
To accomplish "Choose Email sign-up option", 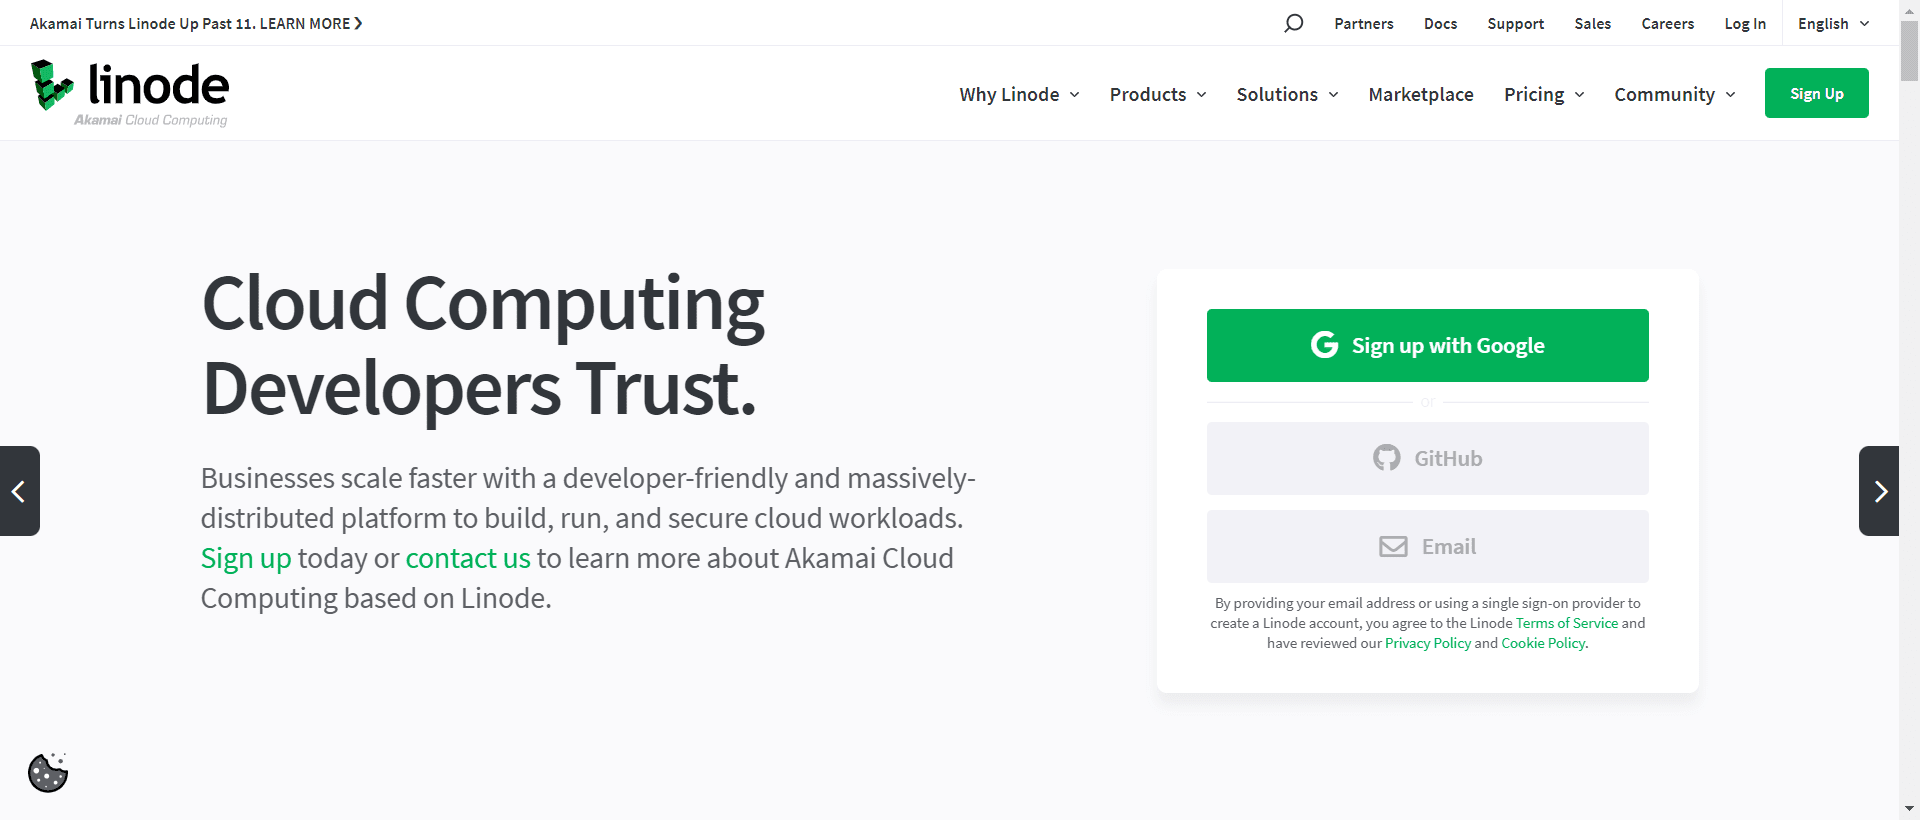I will (x=1427, y=546).
